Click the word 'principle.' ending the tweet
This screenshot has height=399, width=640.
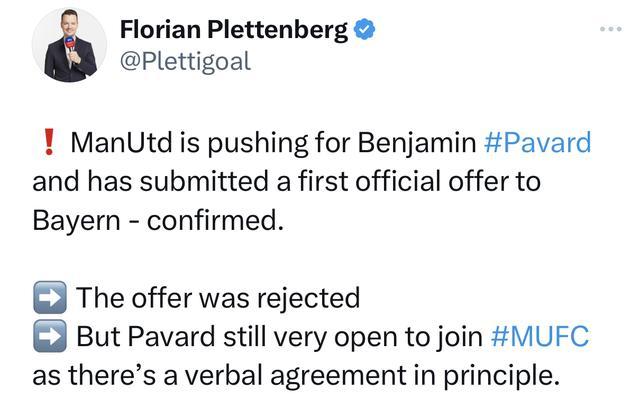(x=501, y=377)
